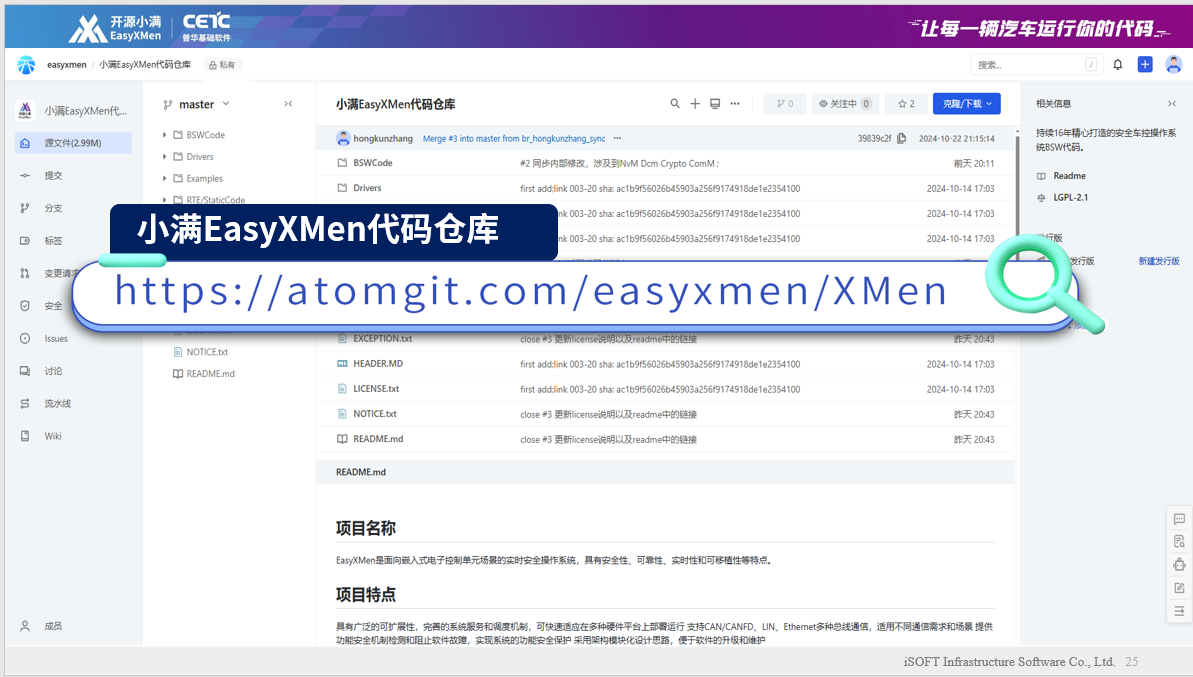Click the commit hash 39839c2f
The width and height of the screenshot is (1193, 677).
pos(874,138)
